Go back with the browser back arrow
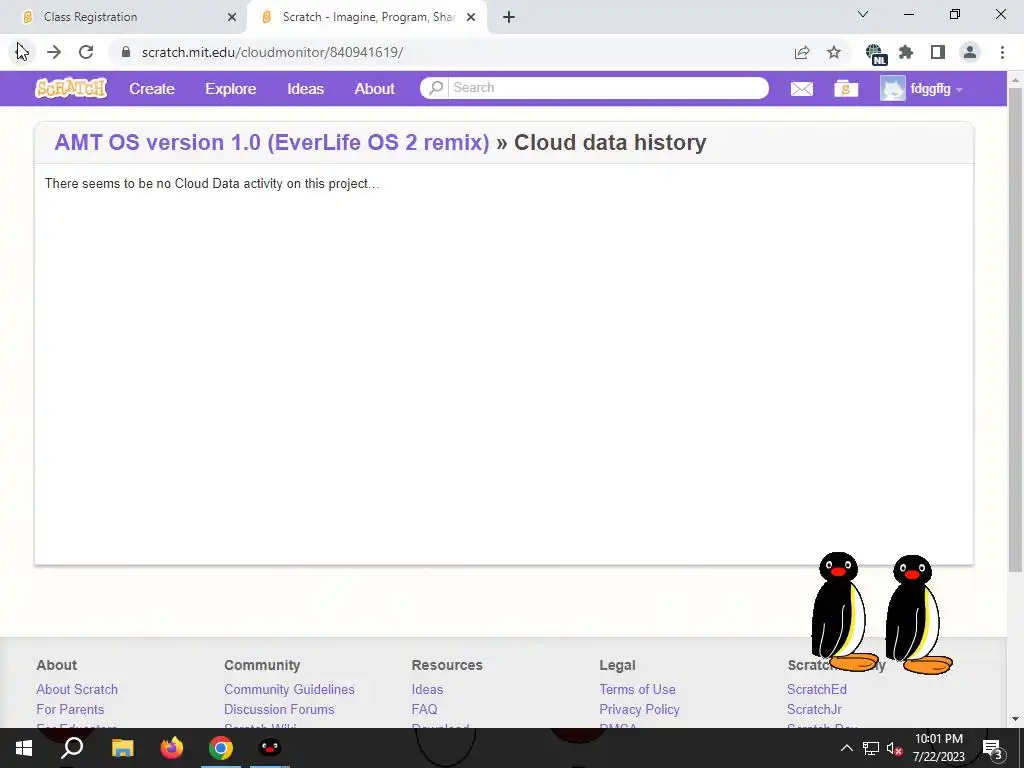 coord(22,52)
